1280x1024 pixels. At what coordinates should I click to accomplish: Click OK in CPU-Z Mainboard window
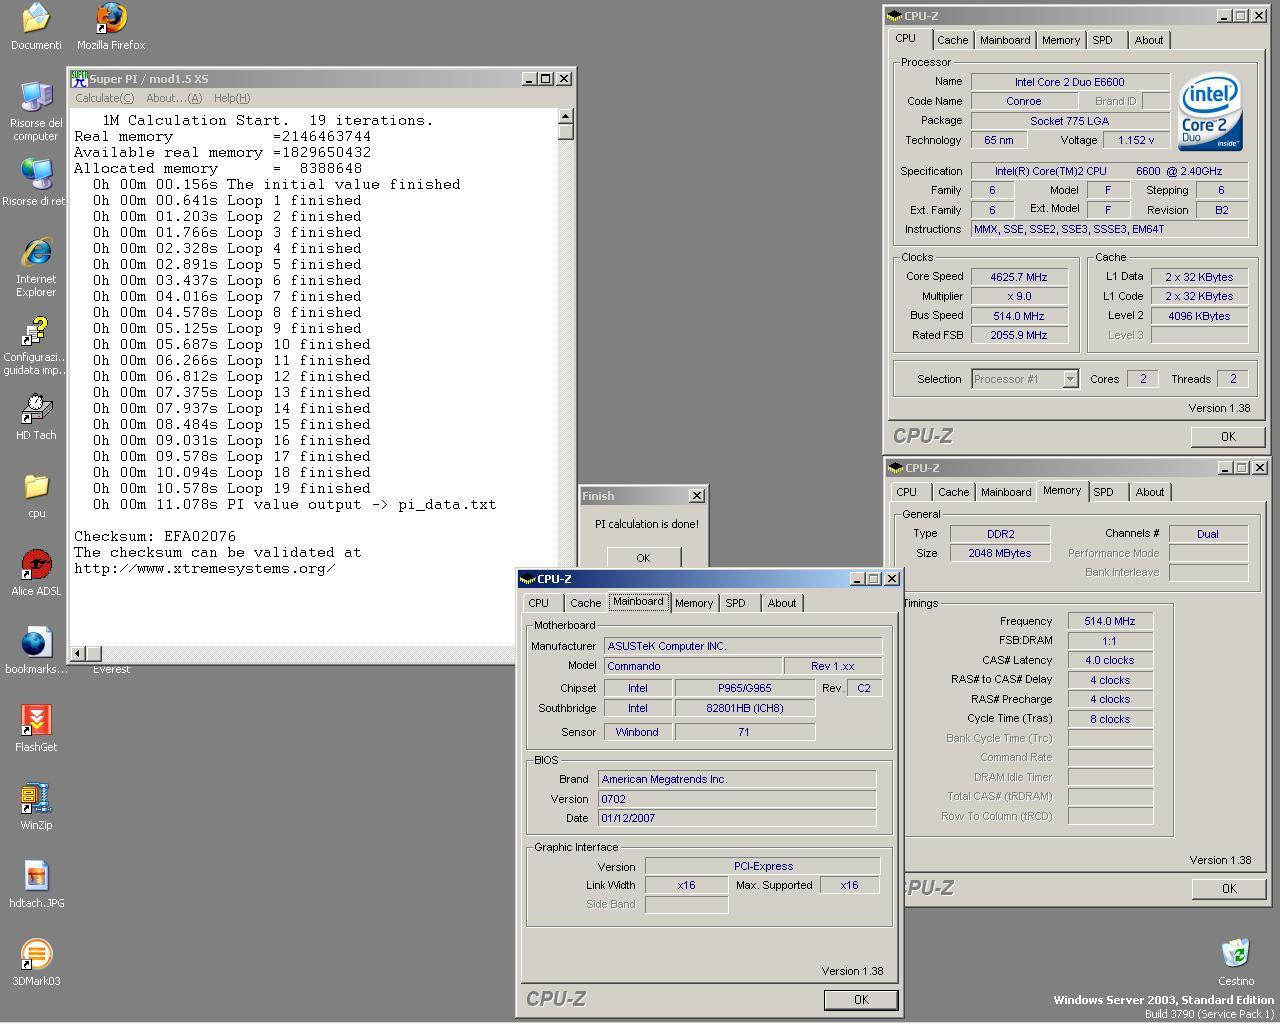coord(861,999)
